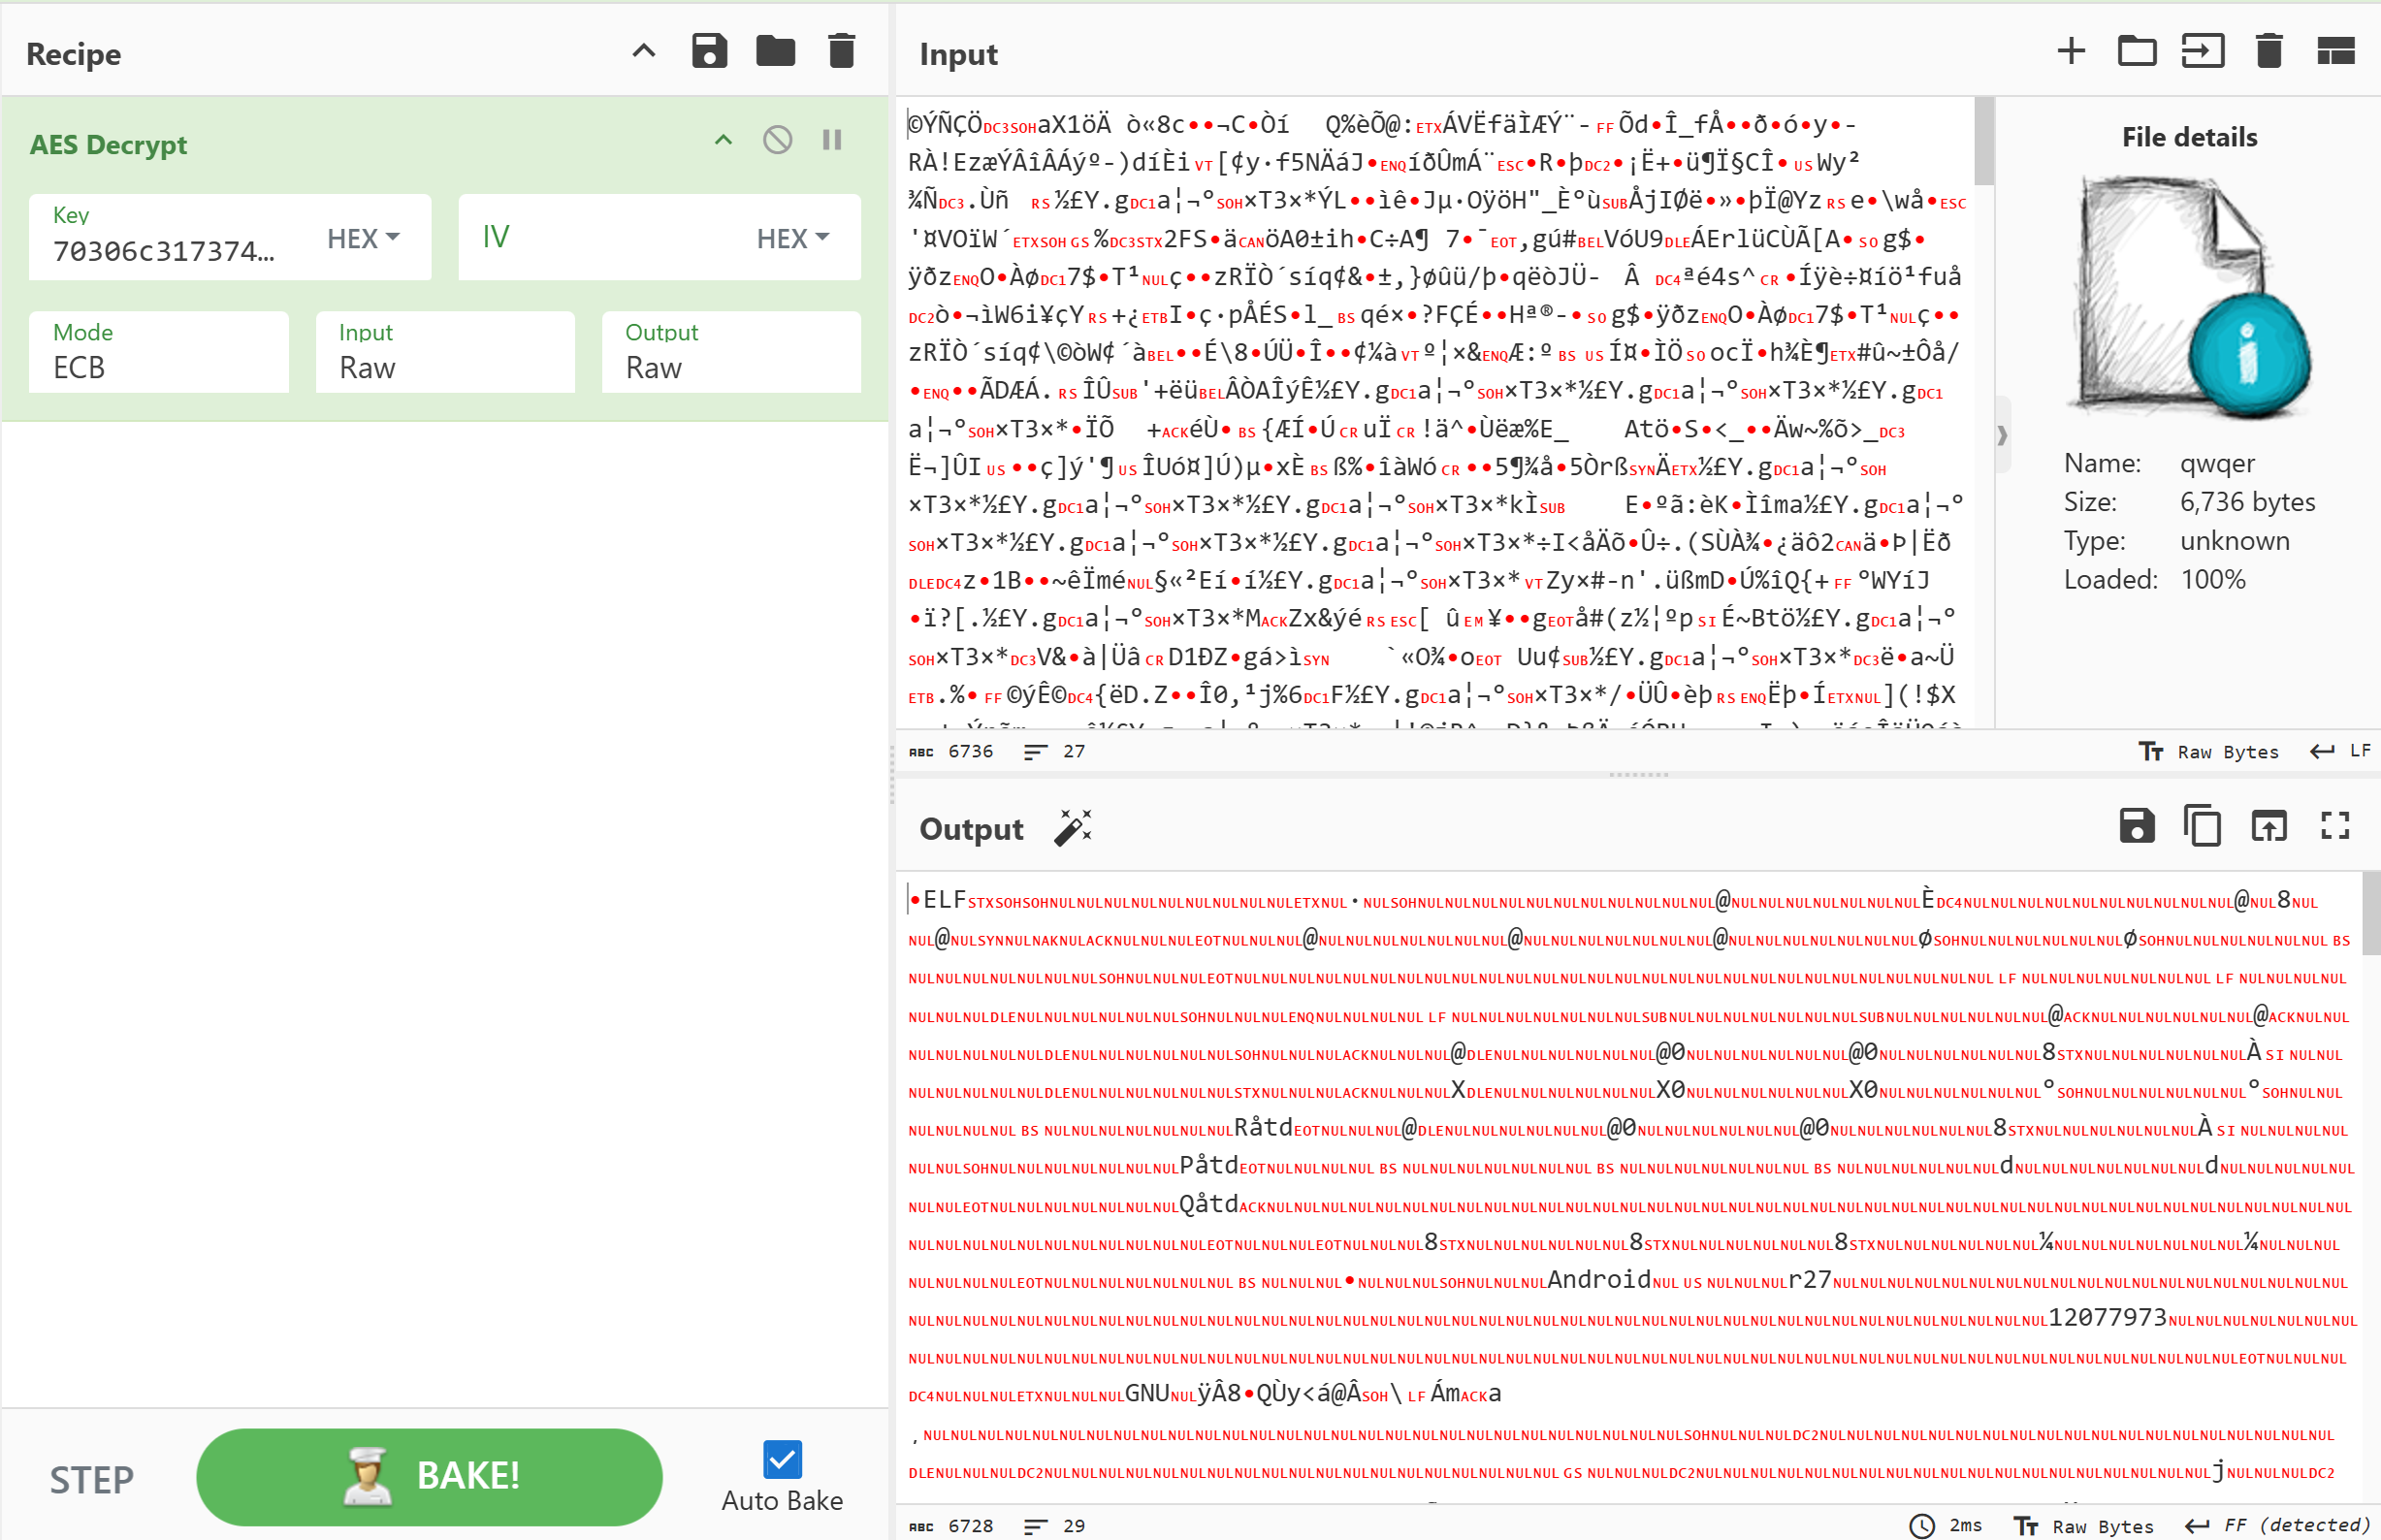The width and height of the screenshot is (2381, 1540).
Task: Click the Magic wand output icon
Action: coord(1072,828)
